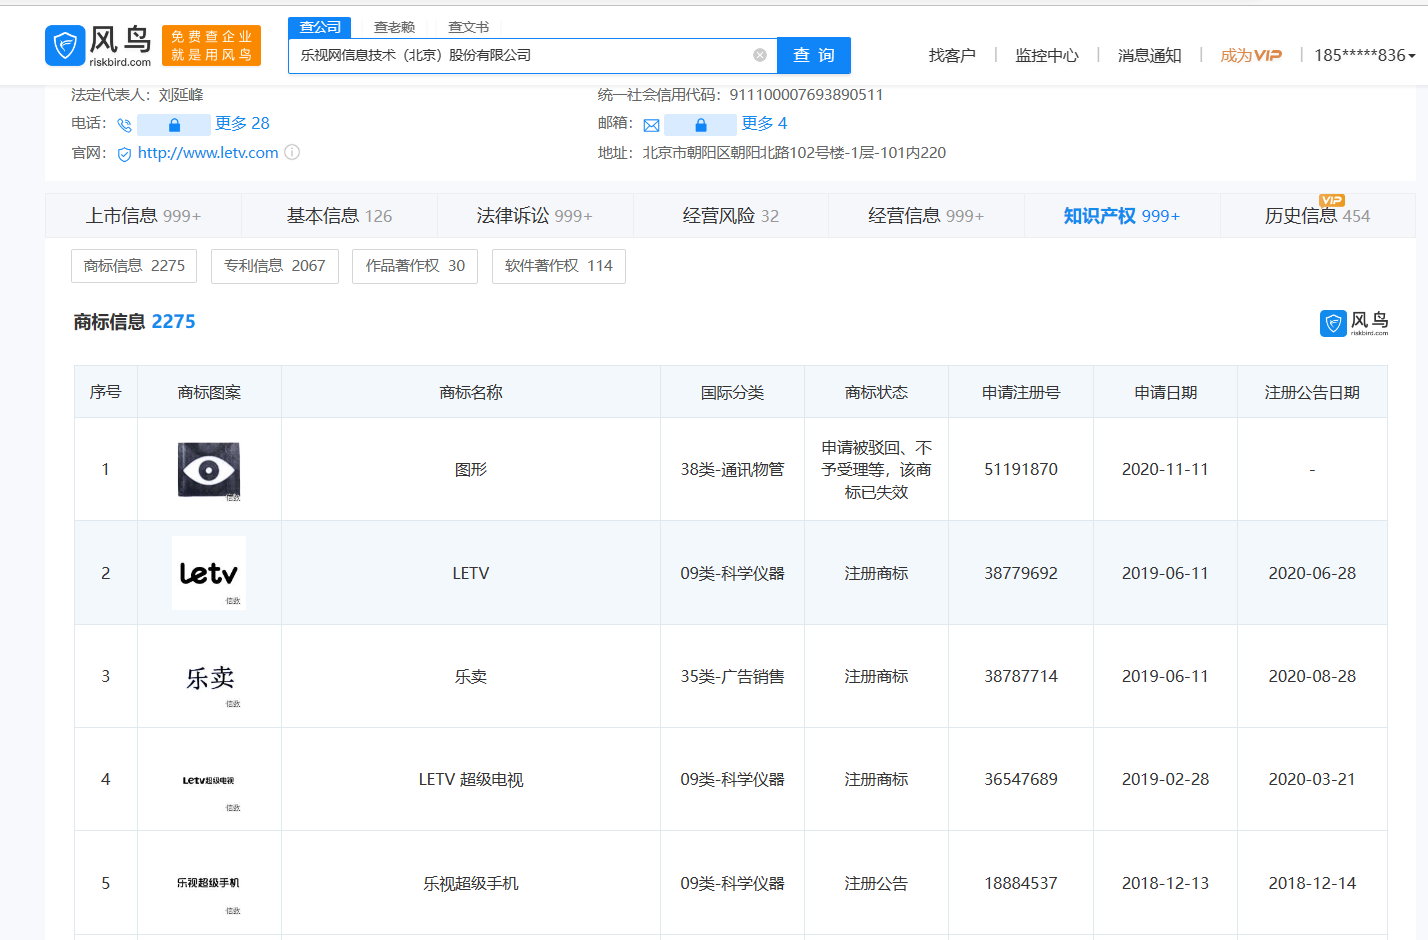Switch to 经营风险 tab
Viewport: 1428px width, 940px height.
click(730, 216)
